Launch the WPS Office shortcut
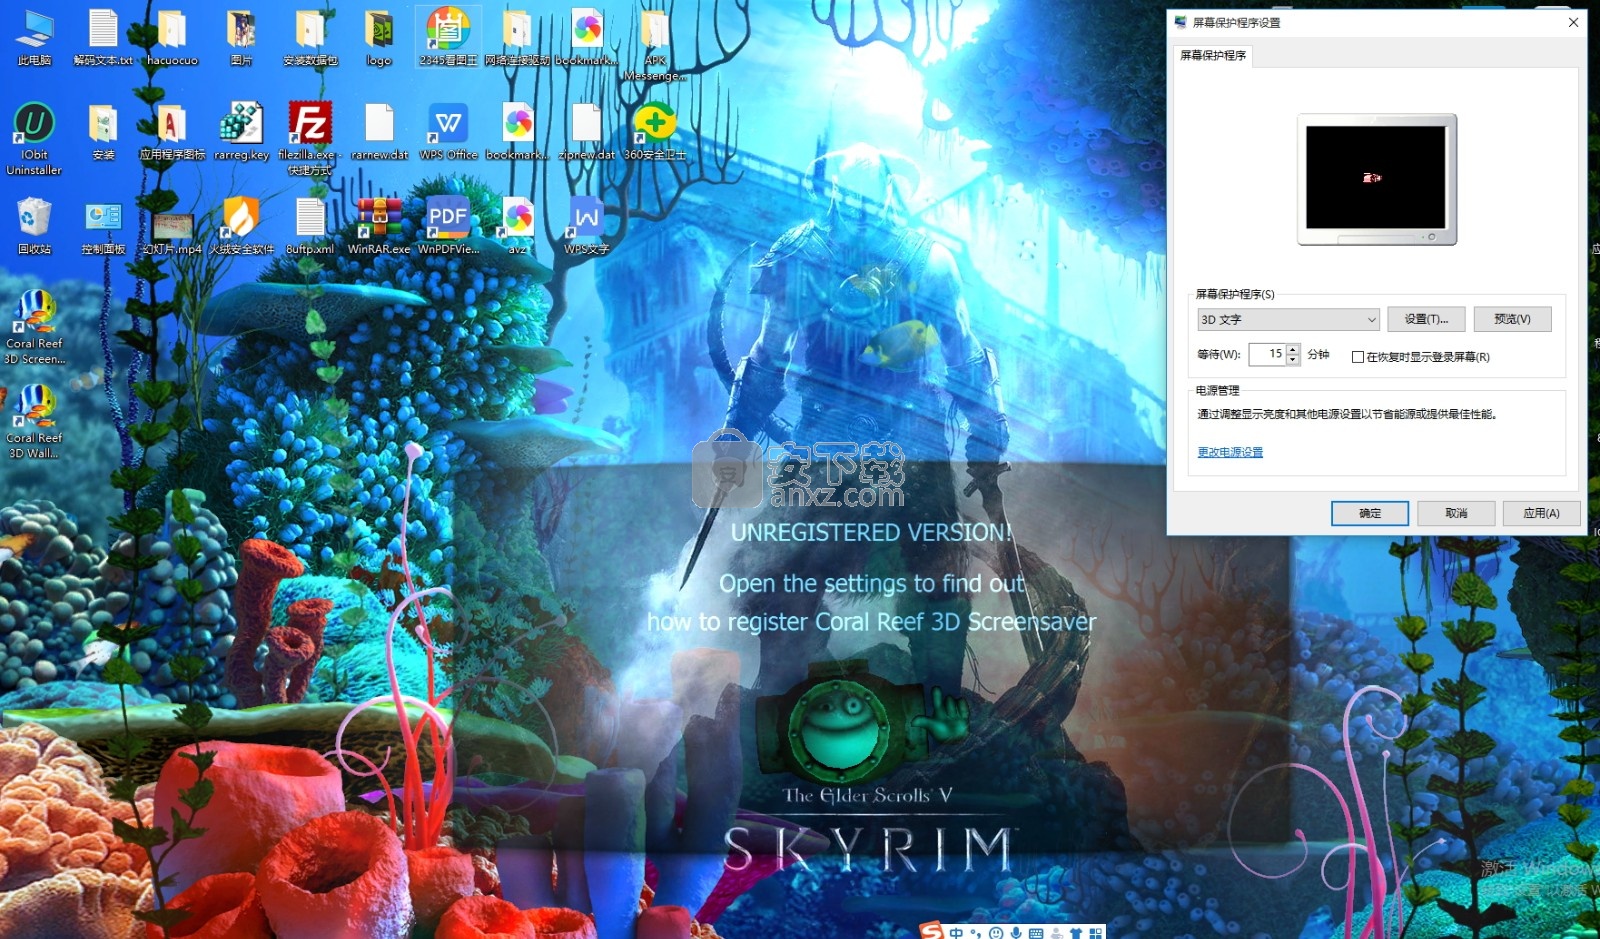Image resolution: width=1600 pixels, height=939 pixels. click(448, 132)
